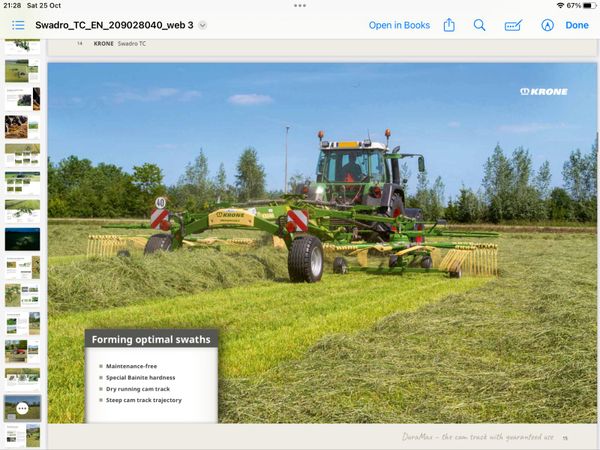
Task: Tap Done to close the document
Action: (x=577, y=25)
